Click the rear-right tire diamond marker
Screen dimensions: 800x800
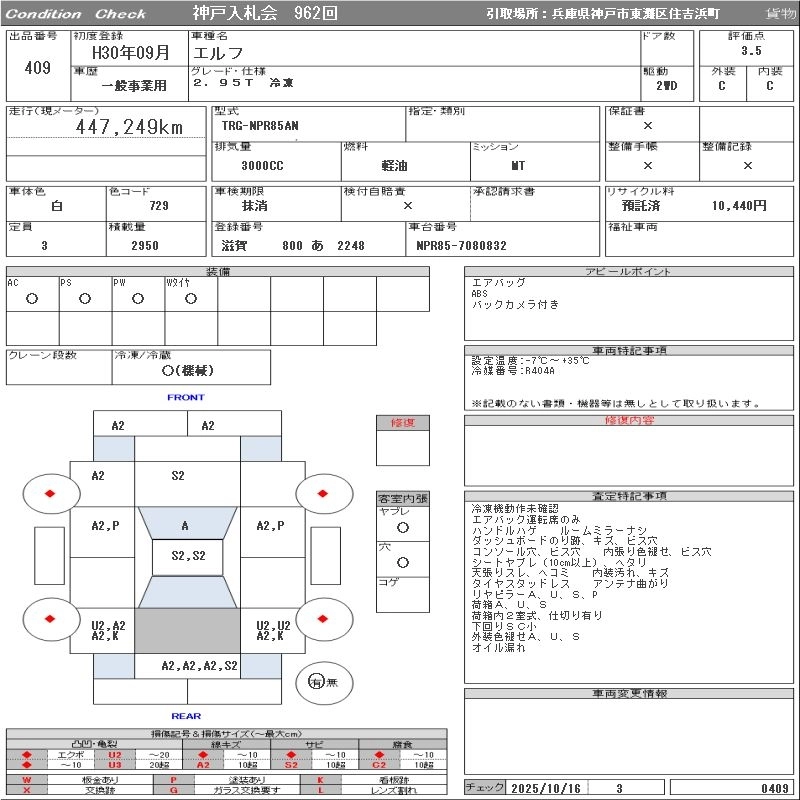(323, 619)
